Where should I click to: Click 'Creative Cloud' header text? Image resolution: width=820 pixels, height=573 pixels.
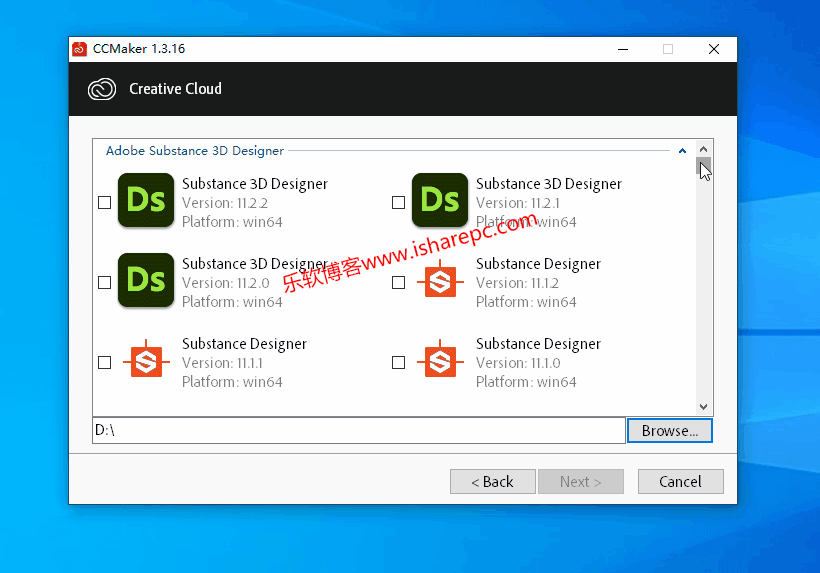tap(175, 89)
